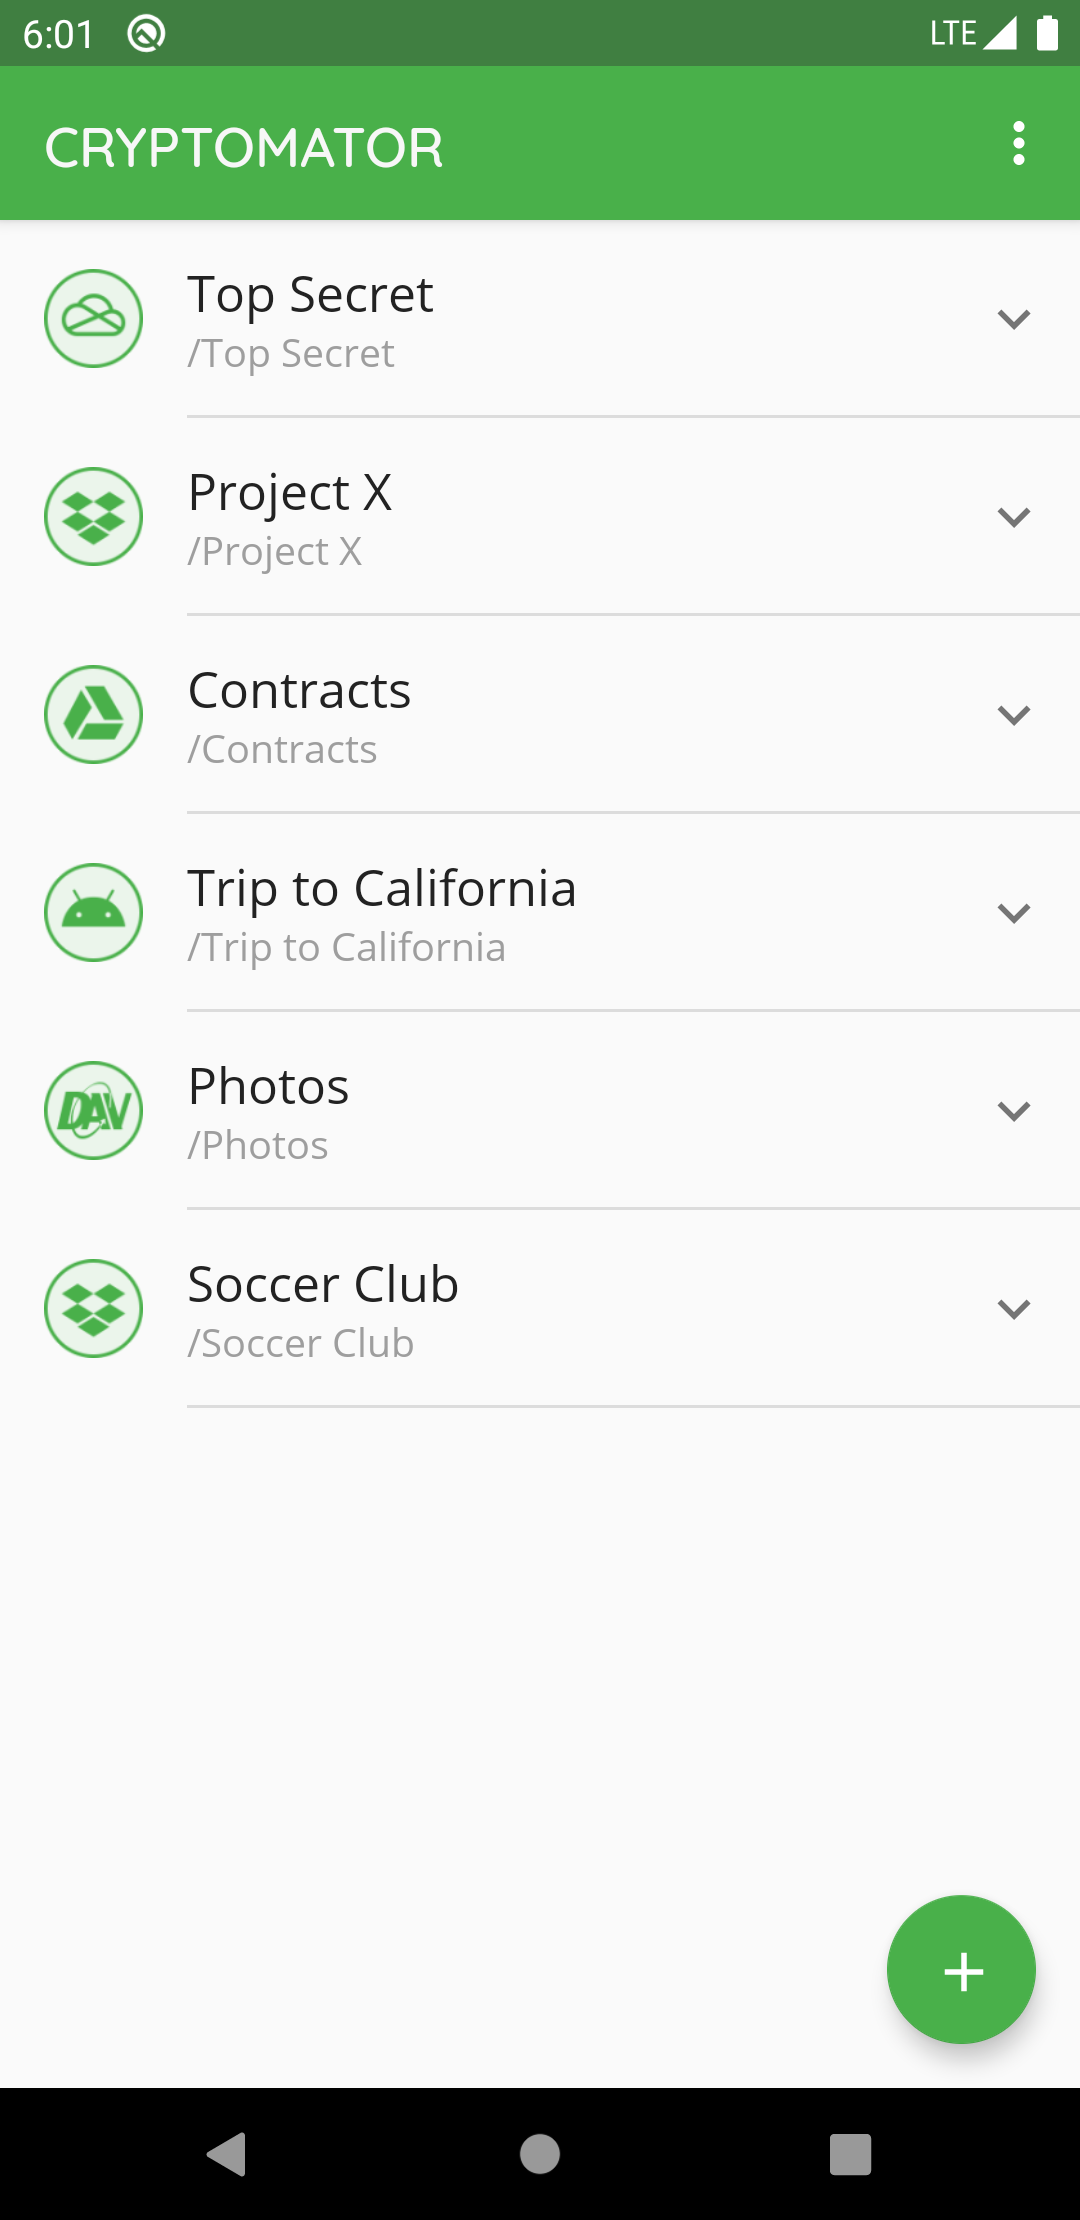Open the Top Secret vault
The width and height of the screenshot is (1080, 2220).
[x=540, y=320]
